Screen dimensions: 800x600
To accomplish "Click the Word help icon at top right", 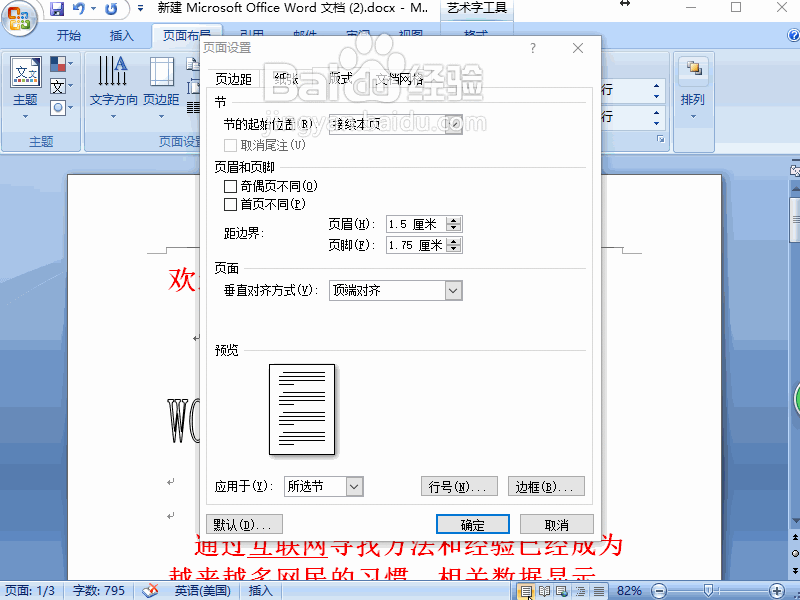I will (793, 35).
